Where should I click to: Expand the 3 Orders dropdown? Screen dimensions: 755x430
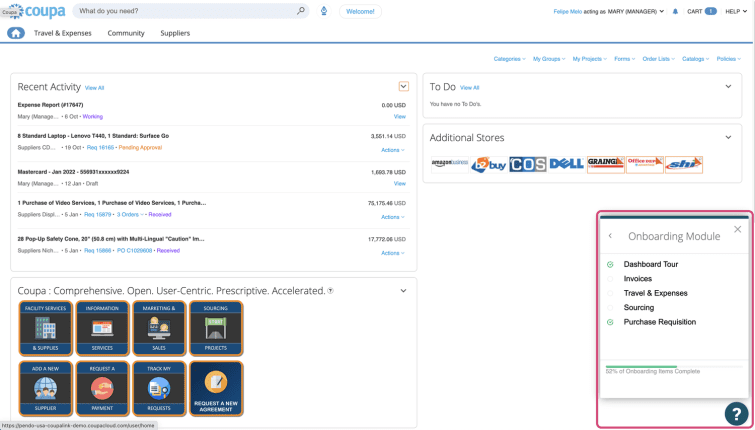coord(130,215)
